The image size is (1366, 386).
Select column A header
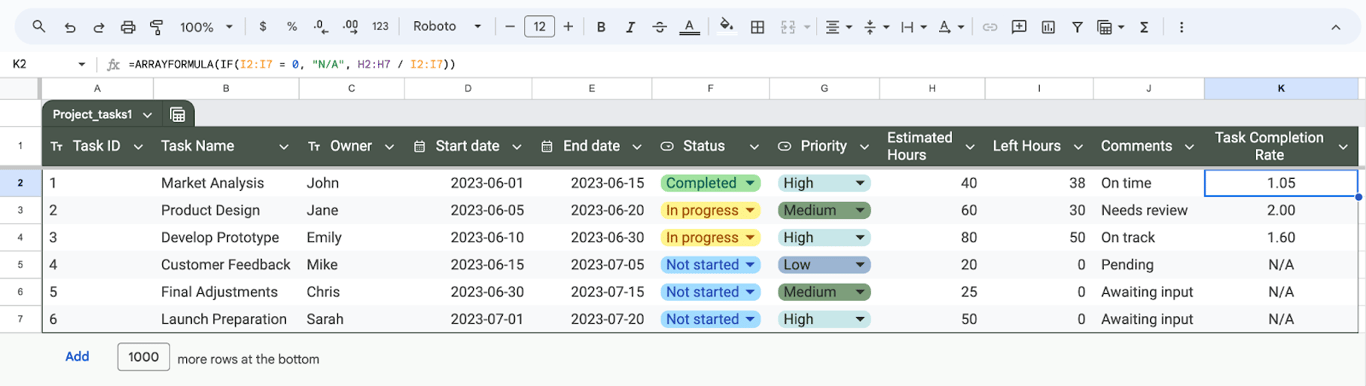point(97,89)
